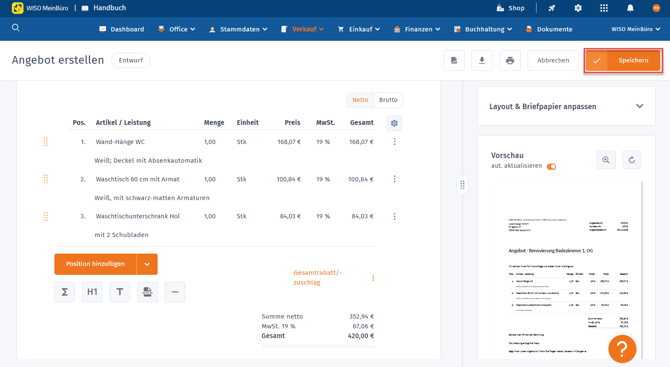Image resolution: width=670 pixels, height=367 pixels.
Task: Insert a separator line with the dash icon
Action: coord(175,292)
